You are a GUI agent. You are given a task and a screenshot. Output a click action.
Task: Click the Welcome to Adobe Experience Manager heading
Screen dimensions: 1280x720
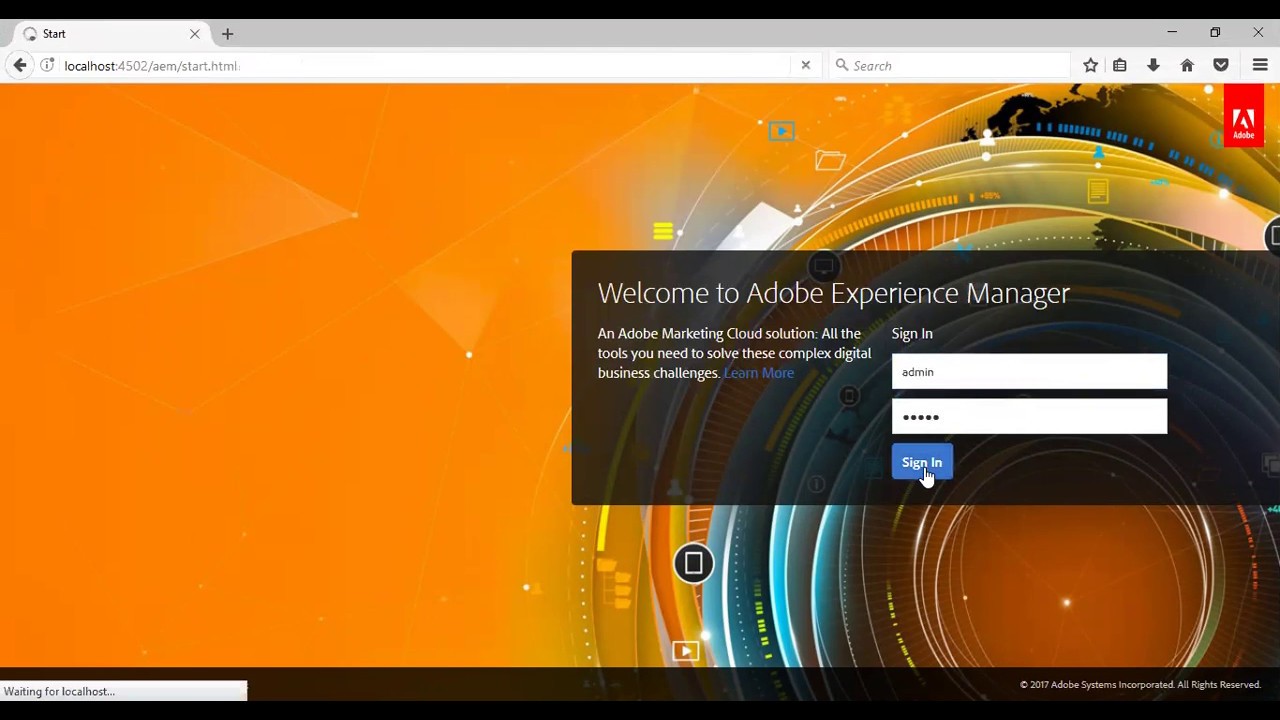[834, 293]
